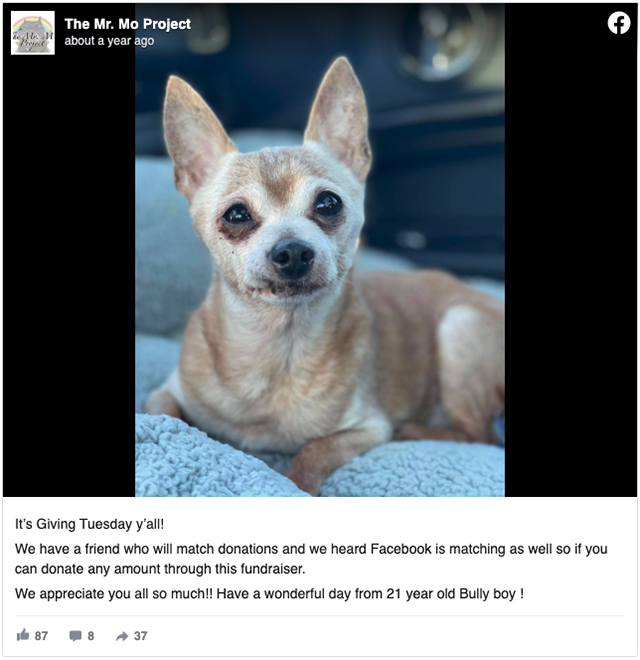Click the 'It's Giving Tuesday y'all!' text

pyautogui.click(x=89, y=524)
